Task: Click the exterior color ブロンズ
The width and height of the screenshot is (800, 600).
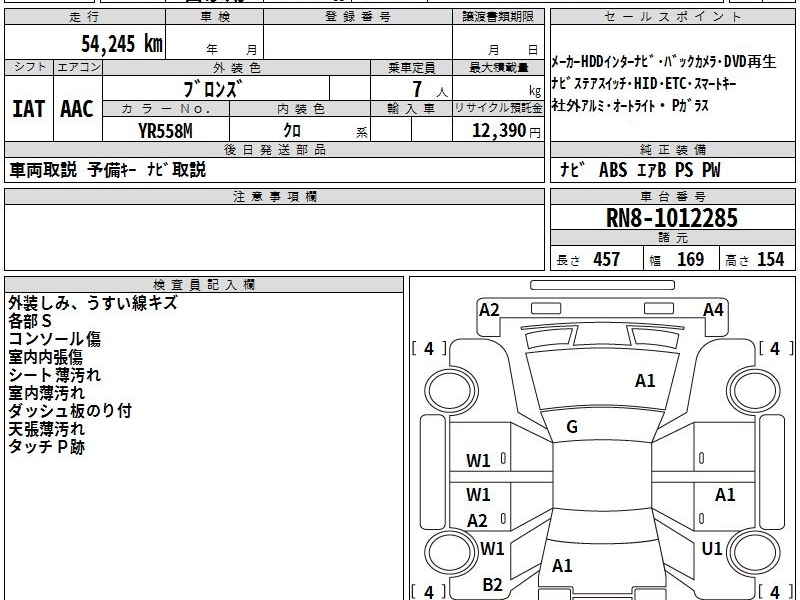Action: tap(211, 89)
